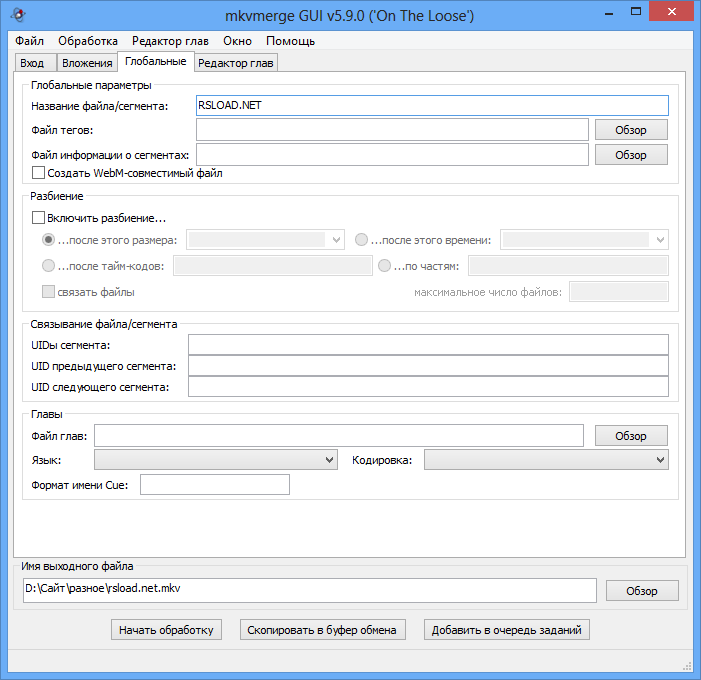Open the Обработка menu
The image size is (701, 680).
click(88, 41)
